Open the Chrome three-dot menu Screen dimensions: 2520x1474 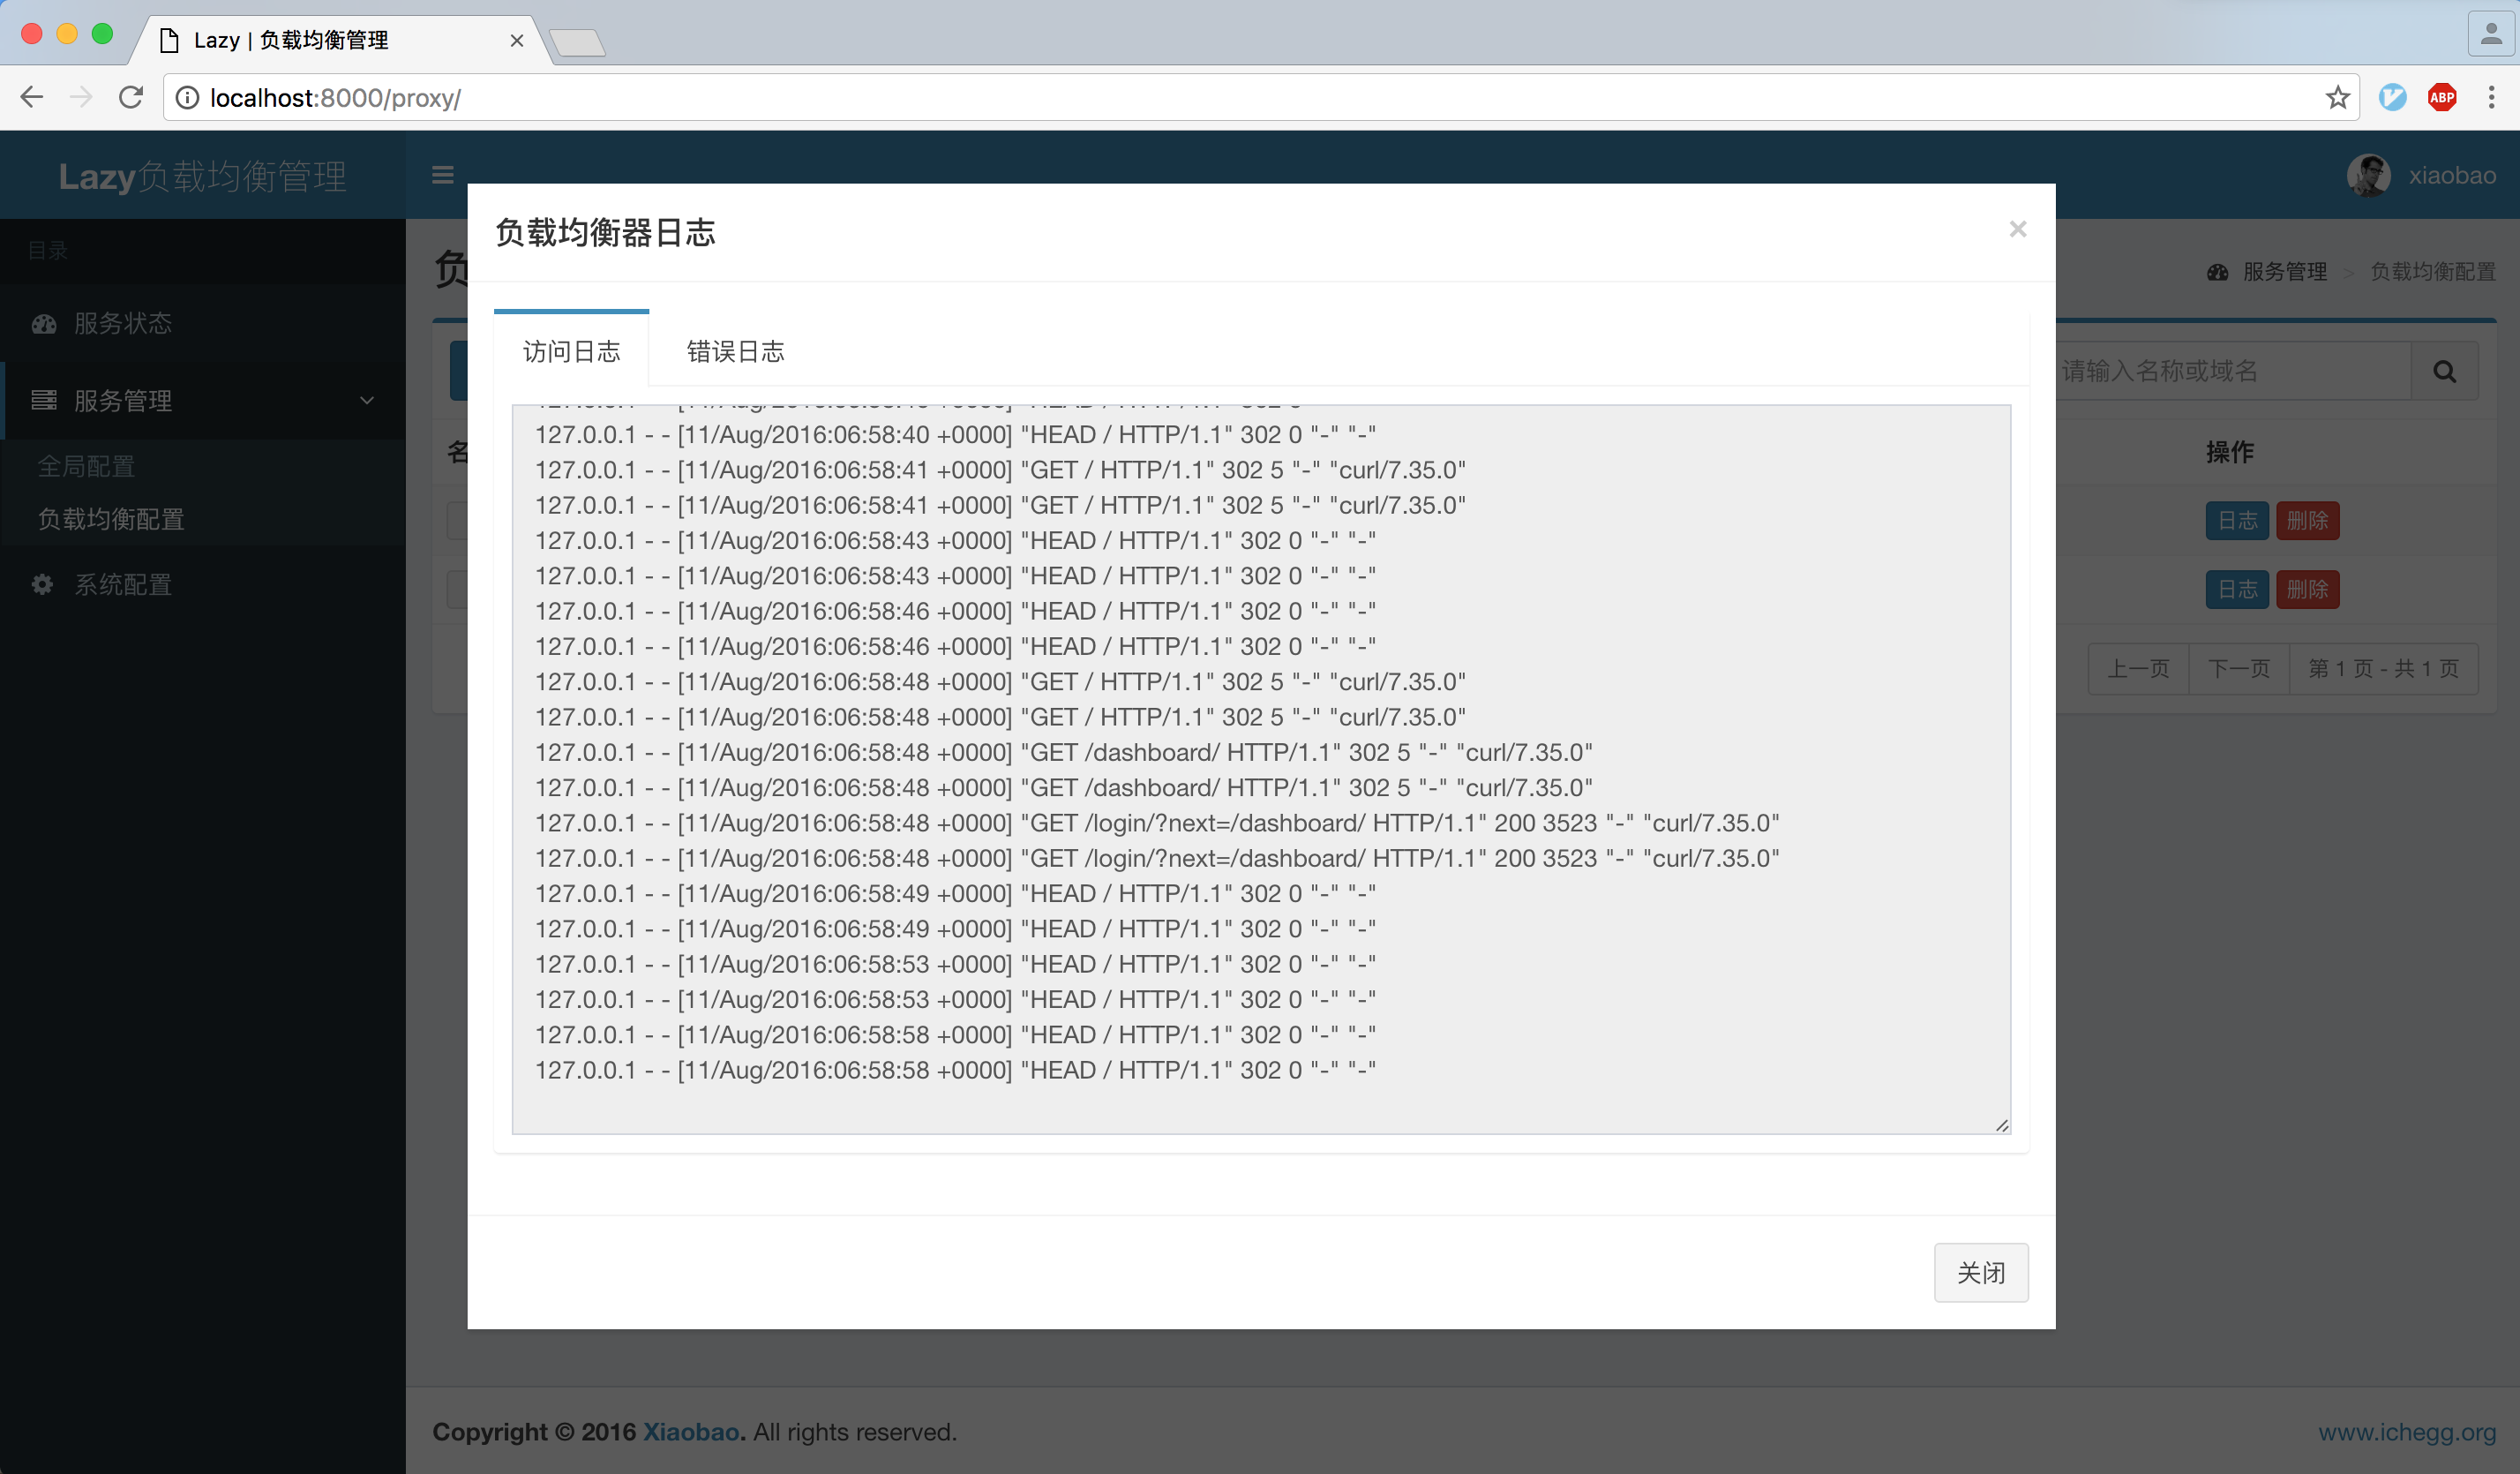coord(2491,97)
